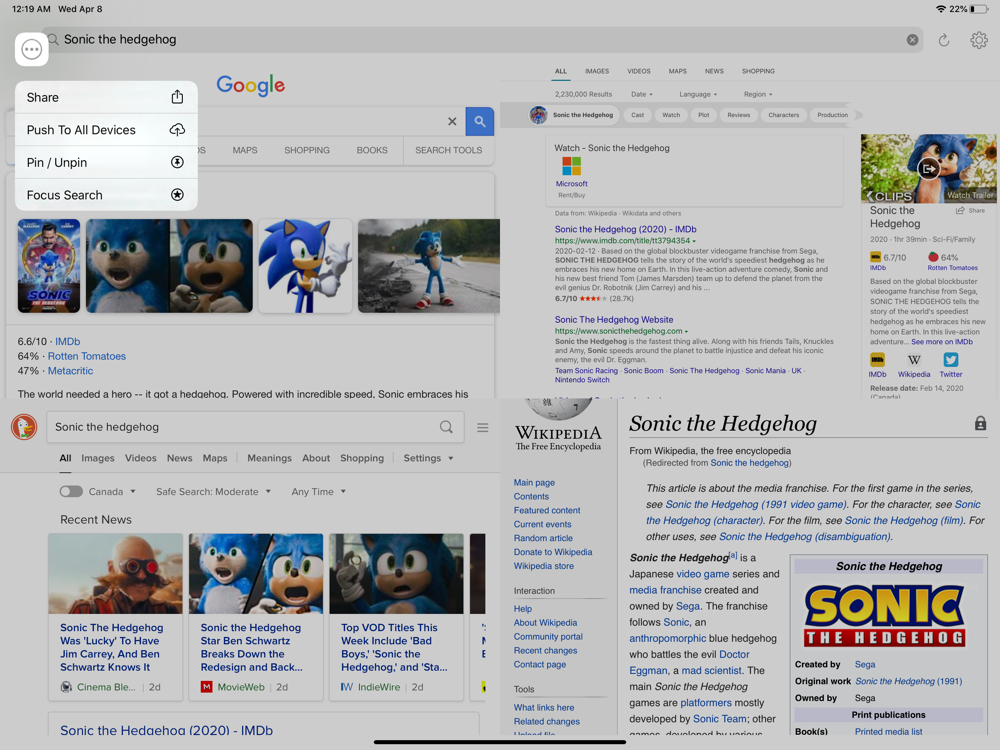Viewport: 1000px width, 750px height.
Task: Follow the IMDb rating link in Google
Action: [68, 341]
